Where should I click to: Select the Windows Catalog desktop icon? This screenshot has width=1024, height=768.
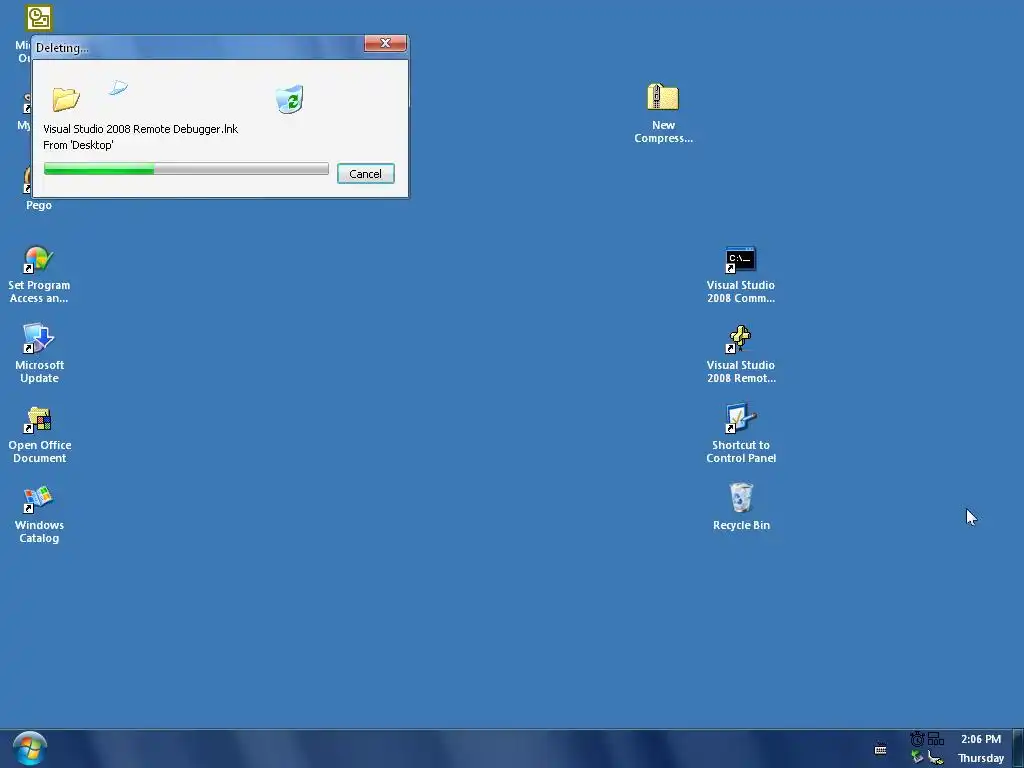tap(39, 500)
